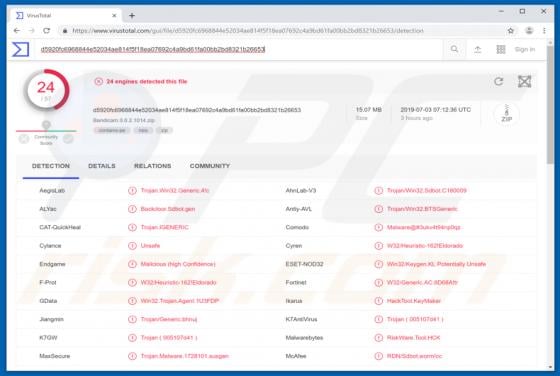Click the community score slider marker
The height and width of the screenshot is (376, 560).
(46, 125)
